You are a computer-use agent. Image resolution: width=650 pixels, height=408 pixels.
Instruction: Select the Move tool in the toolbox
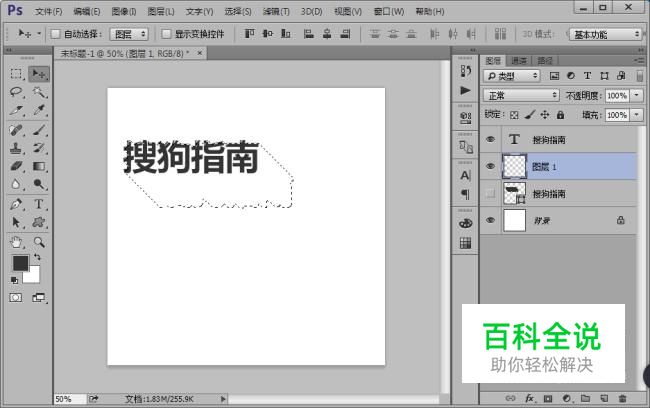point(39,74)
